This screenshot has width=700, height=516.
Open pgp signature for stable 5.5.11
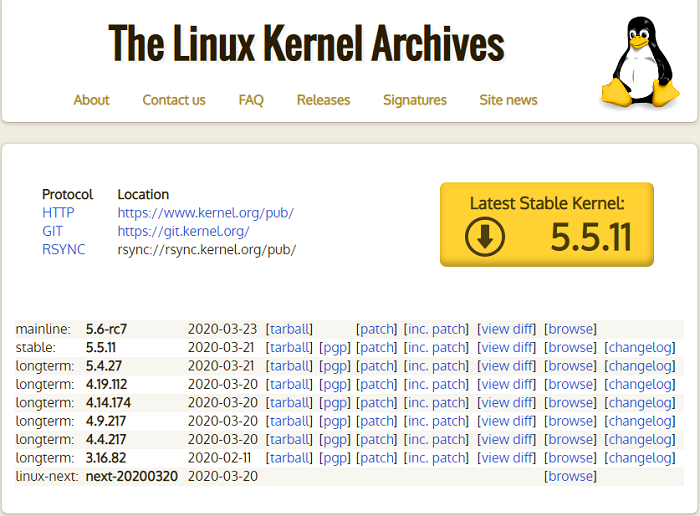pyautogui.click(x=335, y=347)
